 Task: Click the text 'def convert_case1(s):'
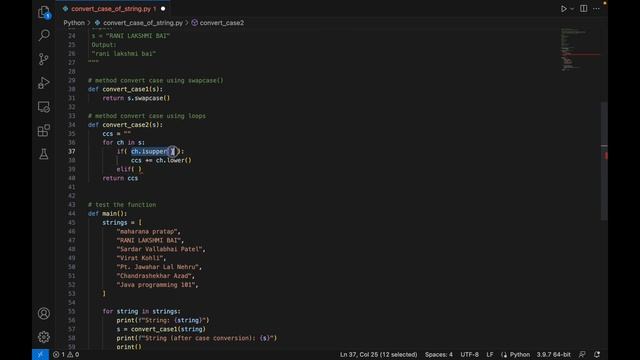coord(125,89)
